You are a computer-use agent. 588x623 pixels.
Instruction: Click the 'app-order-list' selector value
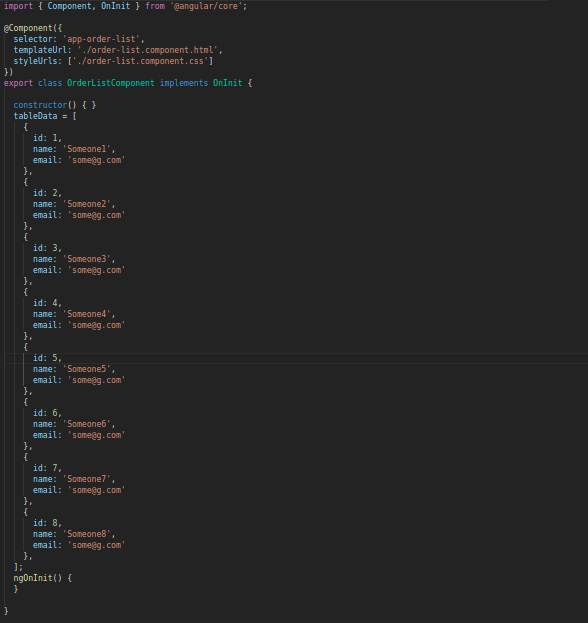tap(101, 39)
